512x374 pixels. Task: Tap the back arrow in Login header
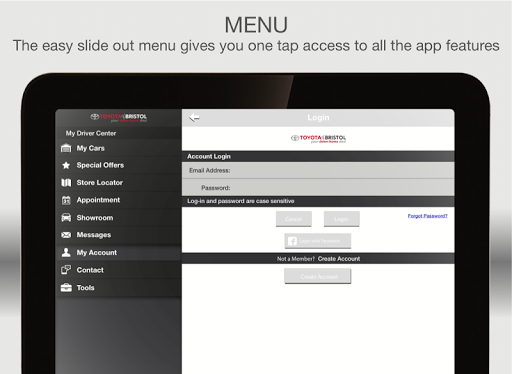tap(194, 117)
